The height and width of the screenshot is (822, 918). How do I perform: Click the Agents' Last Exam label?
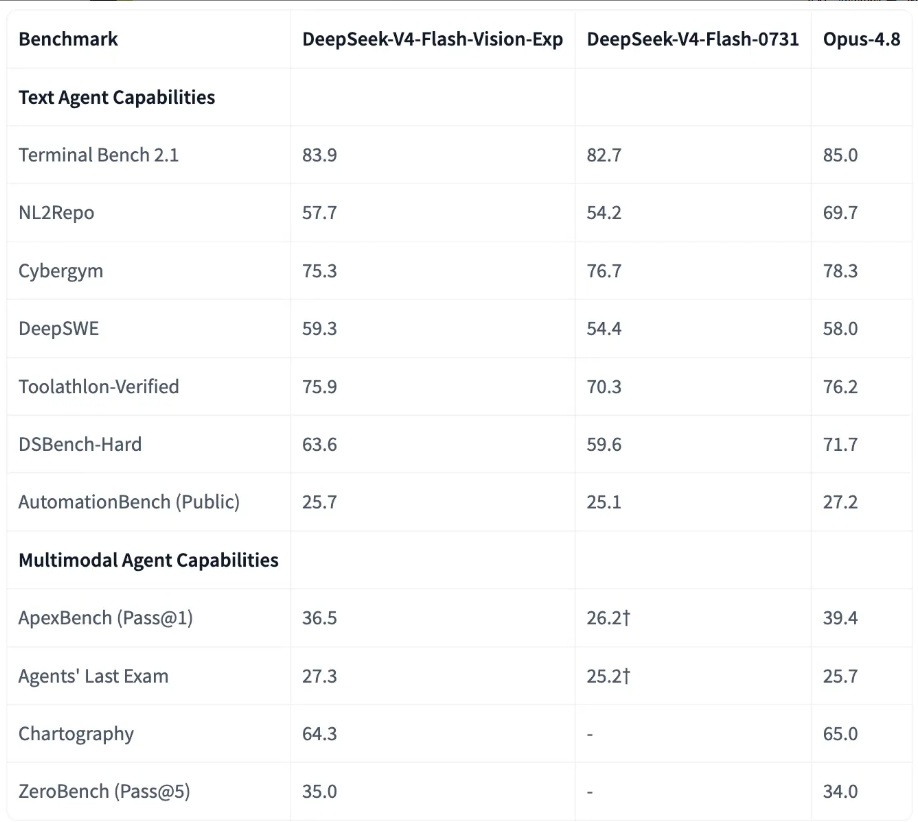click(x=93, y=676)
